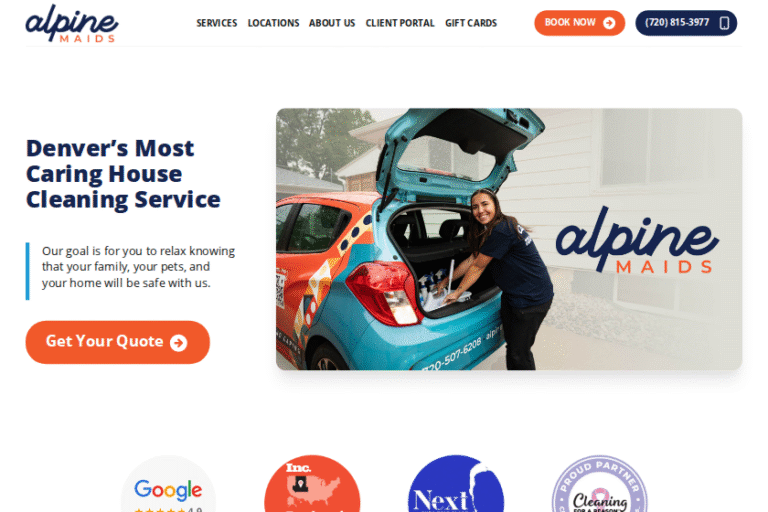Open the Cleaning for a Reason partner badge

600,484
